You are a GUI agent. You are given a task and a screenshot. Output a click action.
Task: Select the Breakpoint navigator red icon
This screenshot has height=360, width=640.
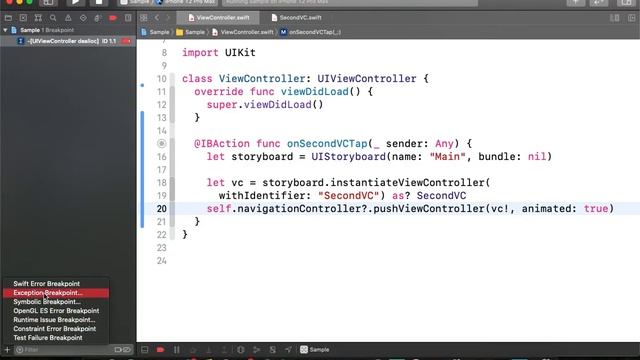pos(113,18)
